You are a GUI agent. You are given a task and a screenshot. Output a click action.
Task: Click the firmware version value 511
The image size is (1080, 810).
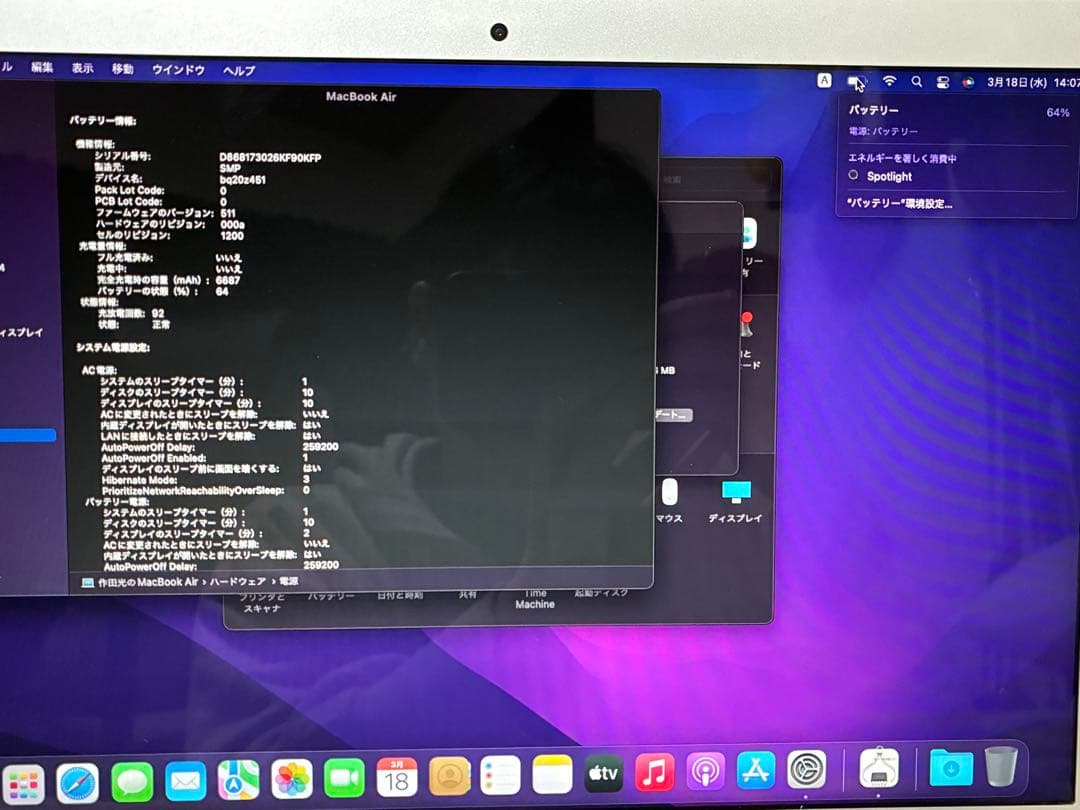coord(228,214)
